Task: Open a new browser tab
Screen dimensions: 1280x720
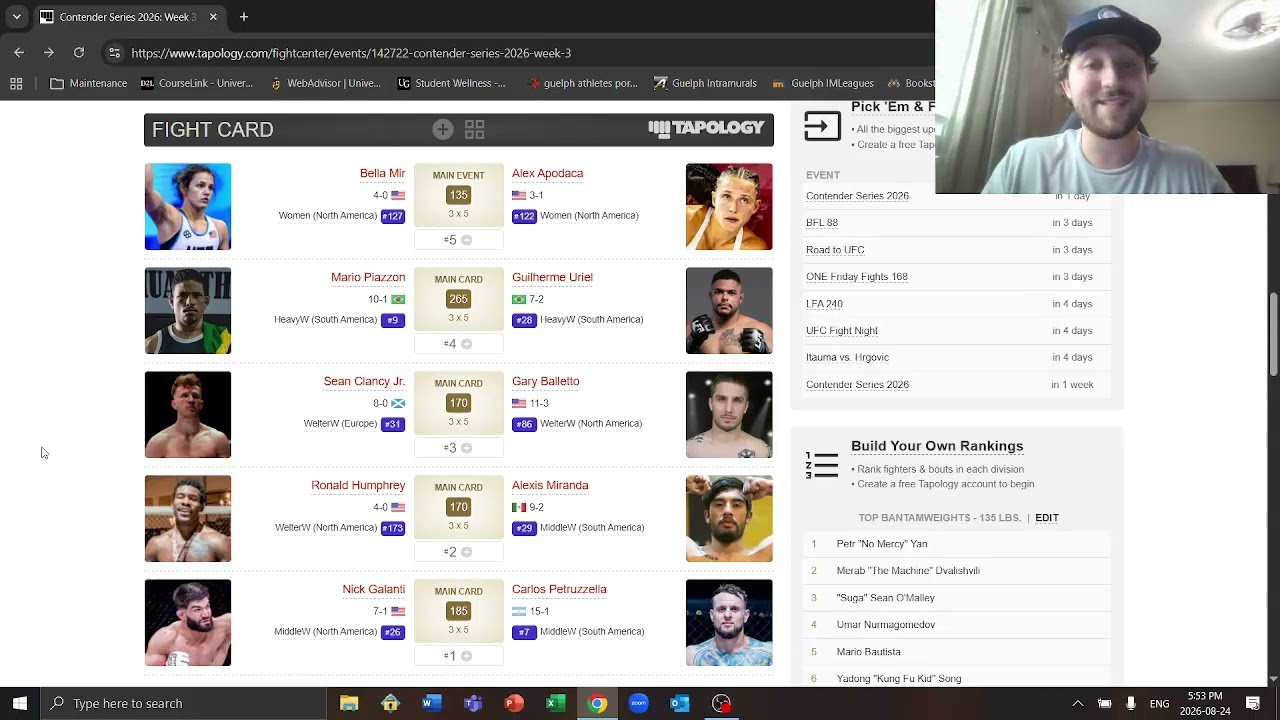Action: (x=244, y=17)
